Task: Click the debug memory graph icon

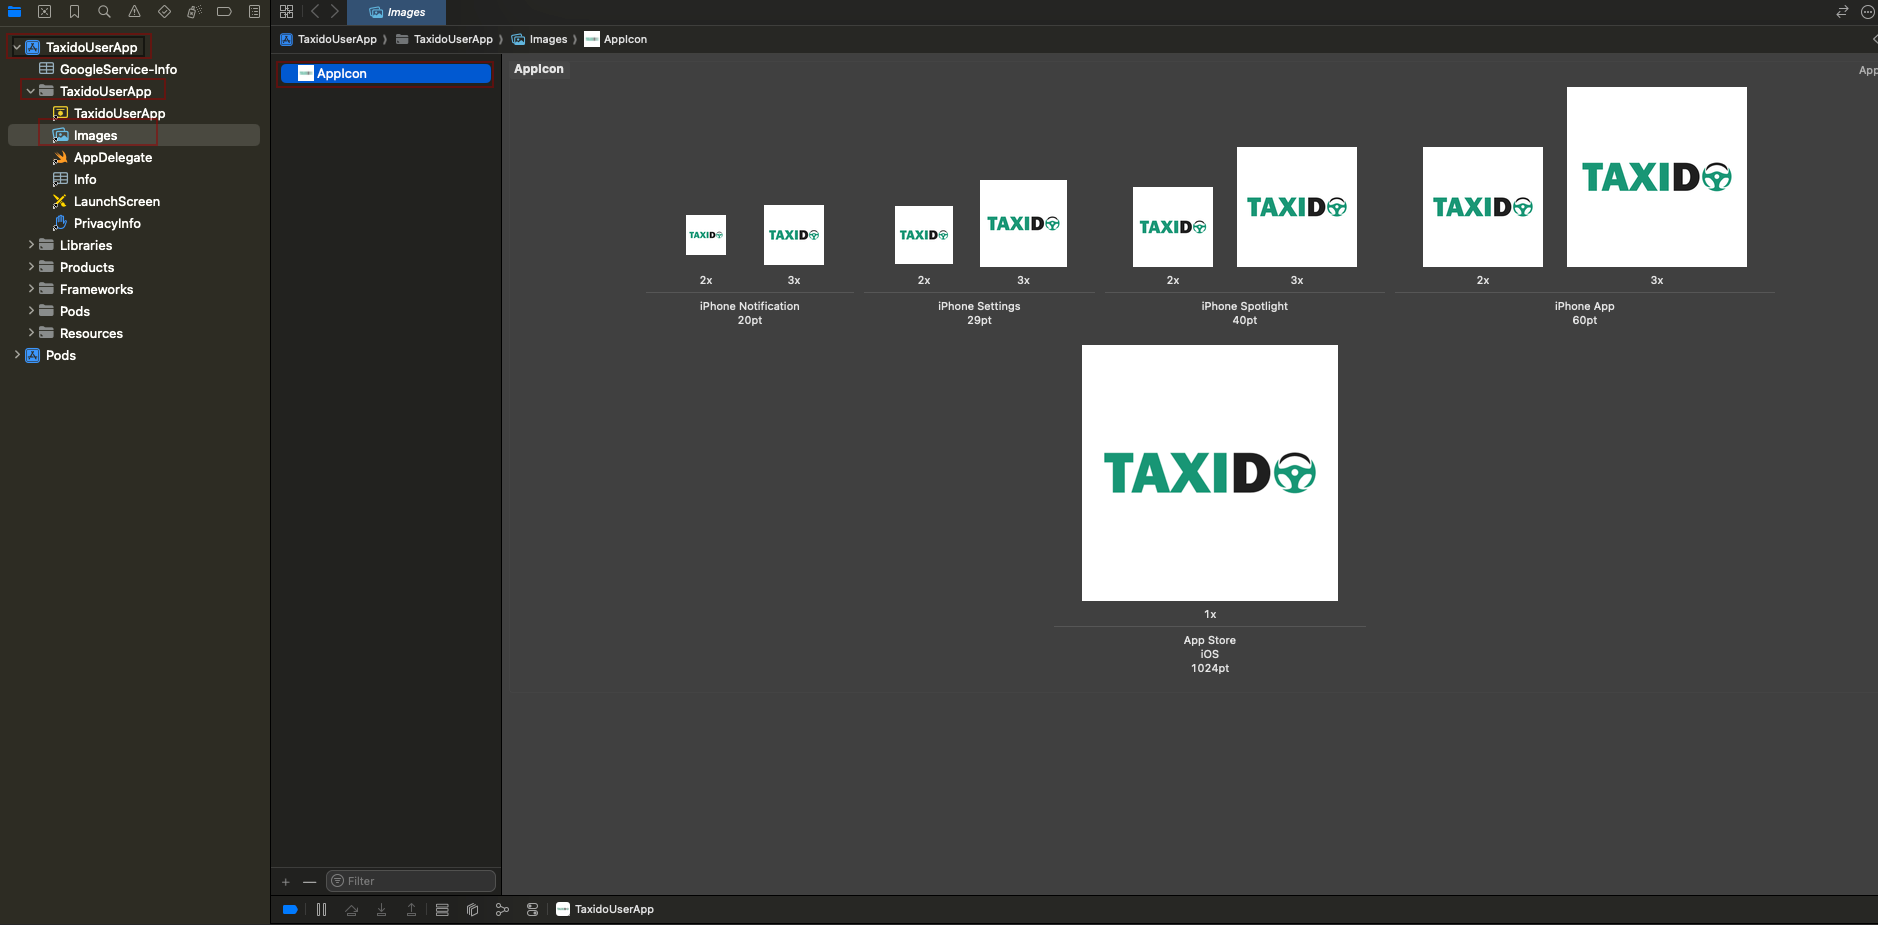Action: tap(502, 909)
